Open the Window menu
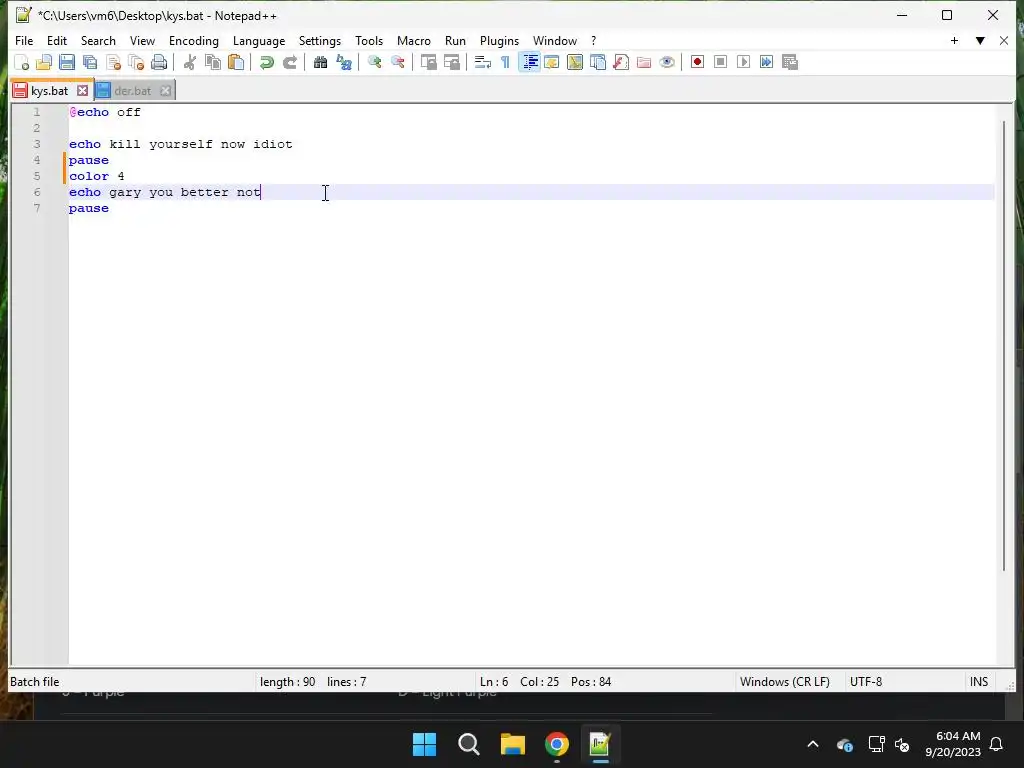Screen dimensions: 1024x768 tap(555, 40)
